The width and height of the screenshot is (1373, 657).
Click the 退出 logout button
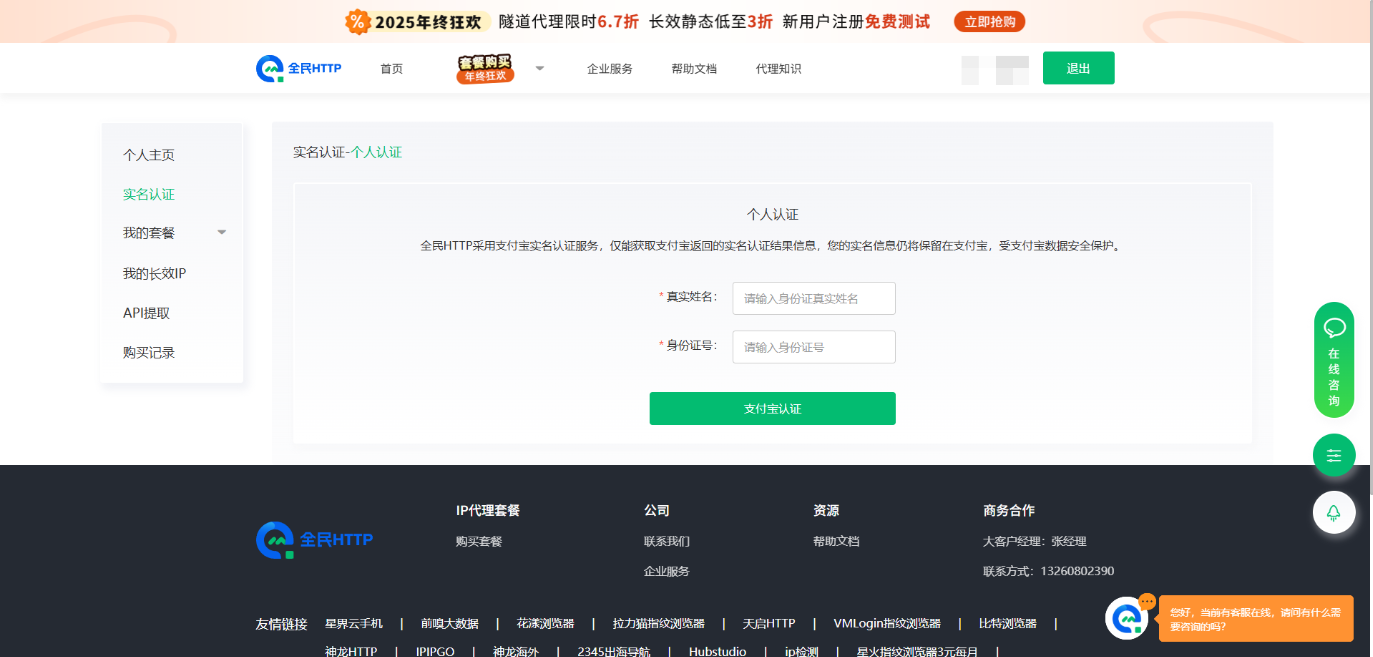point(1078,68)
